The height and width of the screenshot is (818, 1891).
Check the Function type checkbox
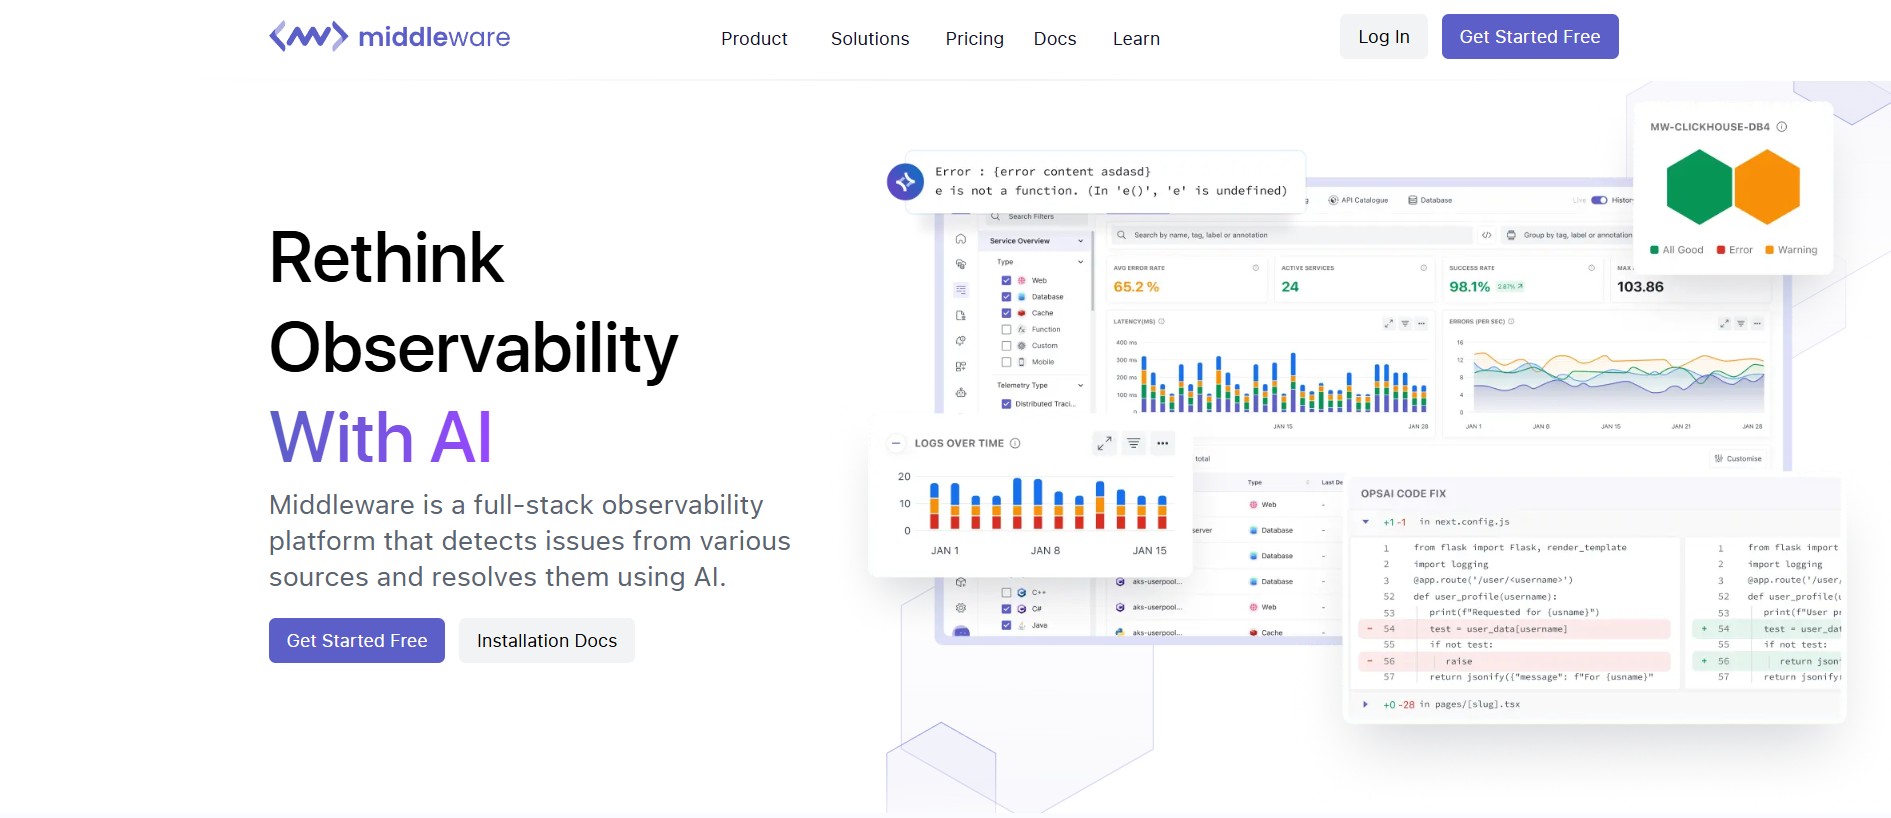[x=1006, y=329]
